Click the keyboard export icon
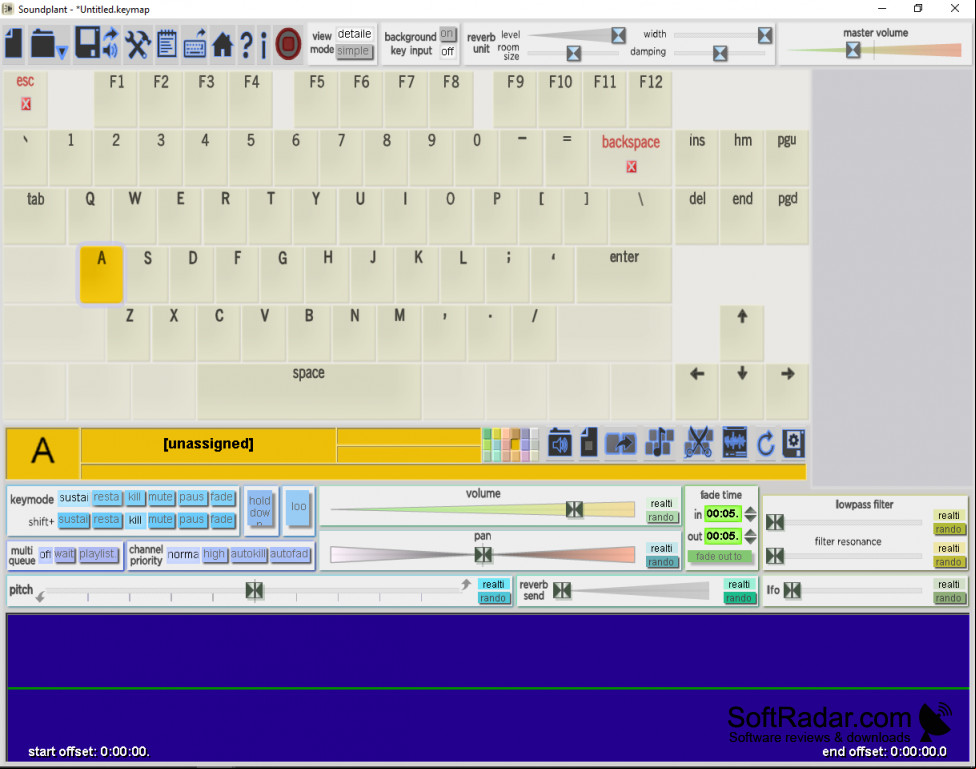The width and height of the screenshot is (976, 769). (x=195, y=44)
